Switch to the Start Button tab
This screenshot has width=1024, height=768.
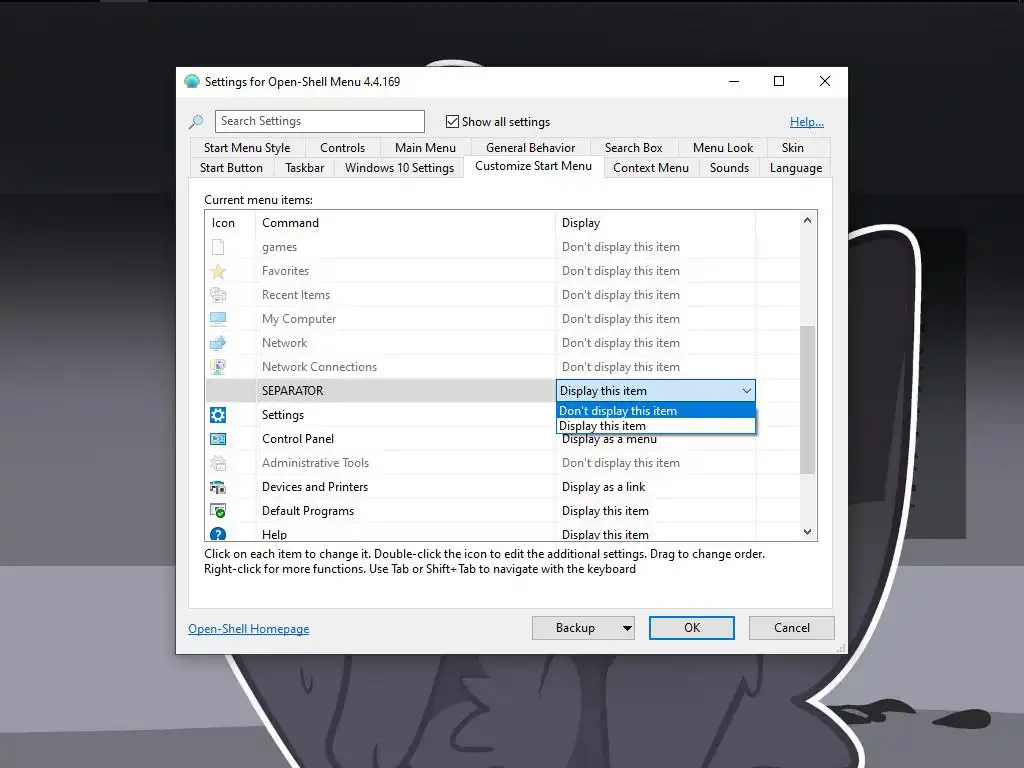tap(231, 168)
